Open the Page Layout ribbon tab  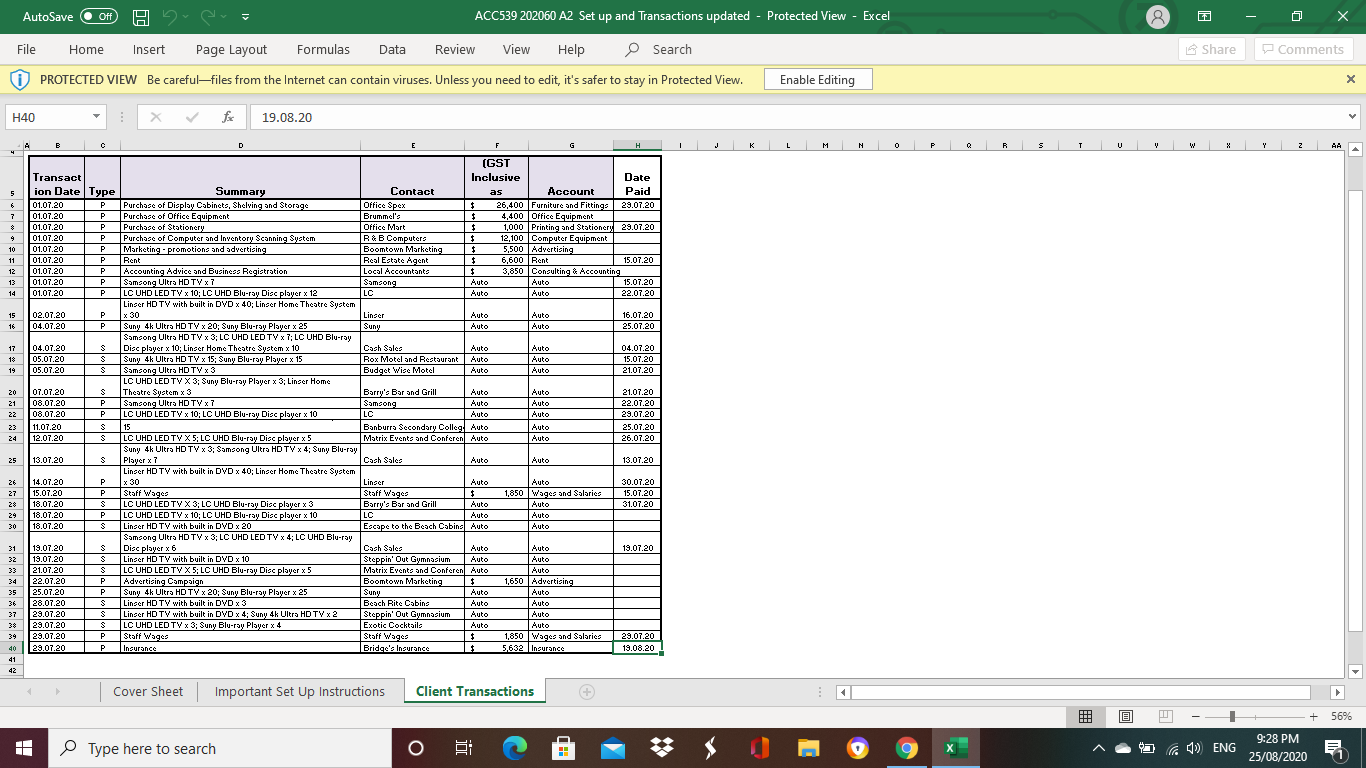coord(231,49)
